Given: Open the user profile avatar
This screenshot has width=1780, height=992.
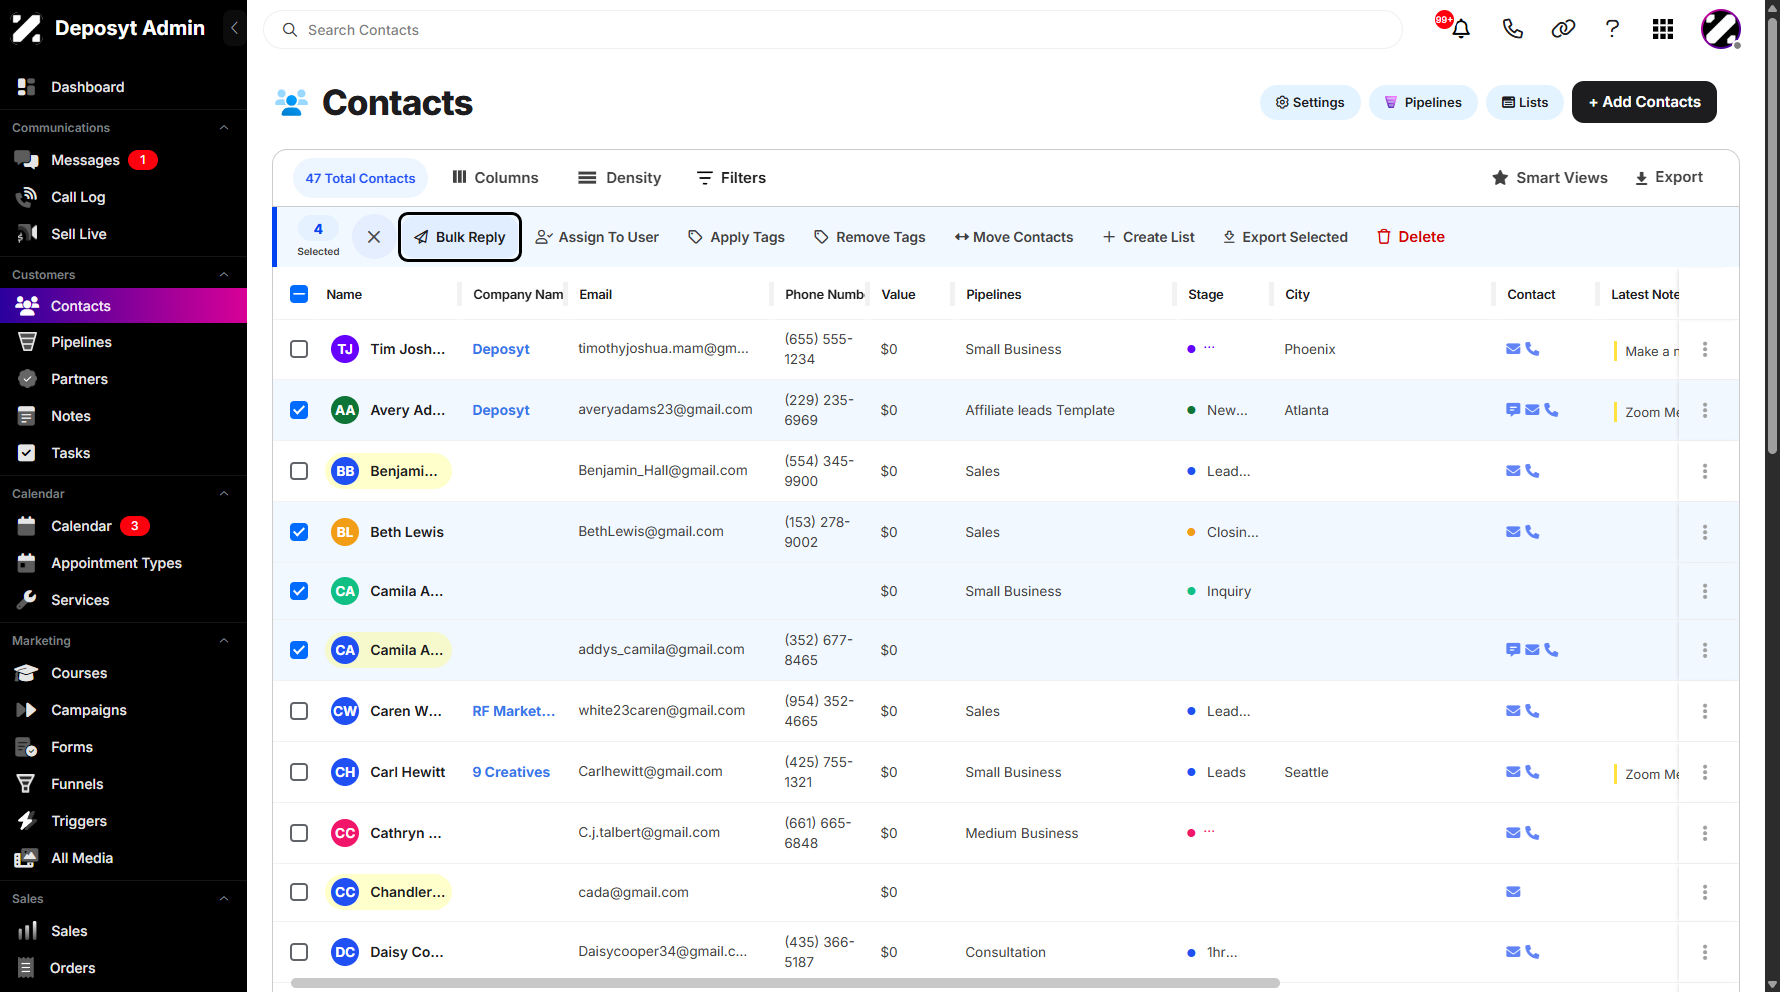Looking at the screenshot, I should tap(1720, 29).
